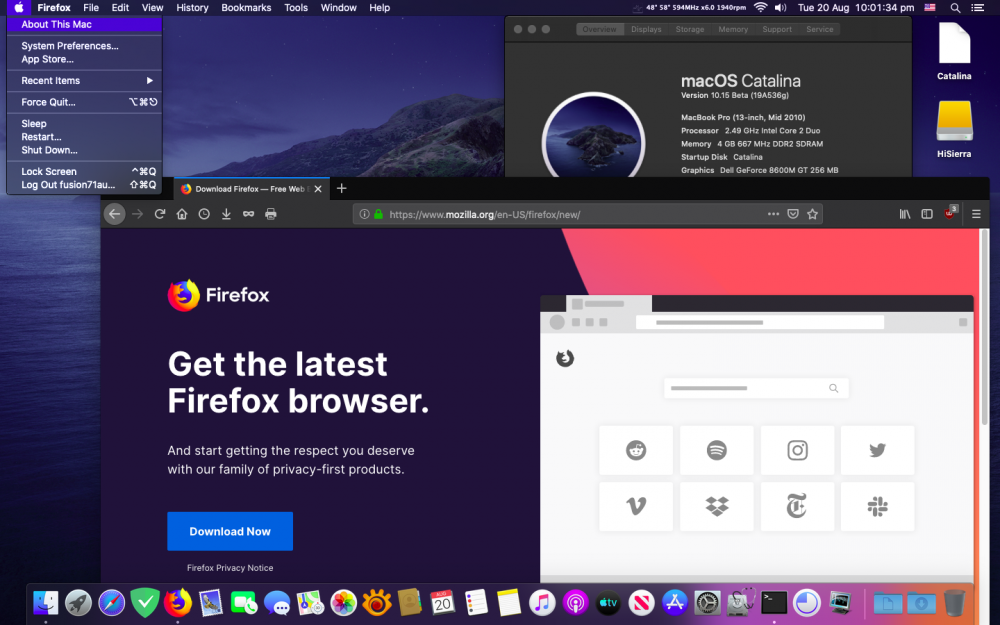Viewport: 1000px width, 625px height.
Task: Close the Download Firefox tab
Action: (318, 189)
